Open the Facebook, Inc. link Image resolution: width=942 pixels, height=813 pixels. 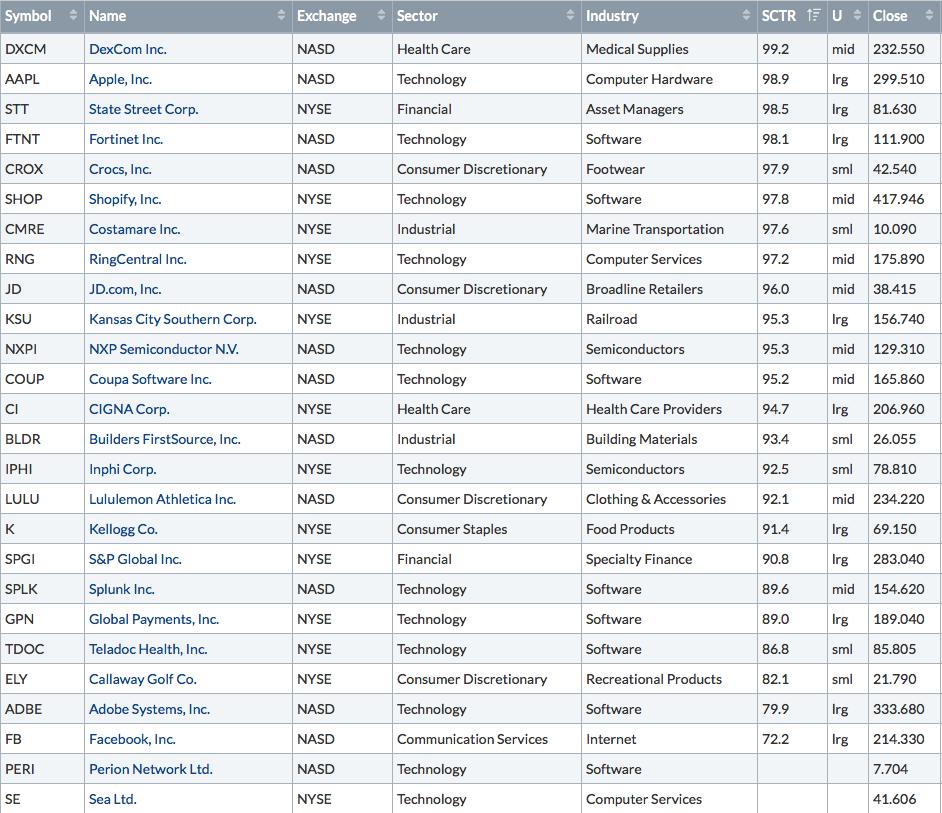pos(132,739)
